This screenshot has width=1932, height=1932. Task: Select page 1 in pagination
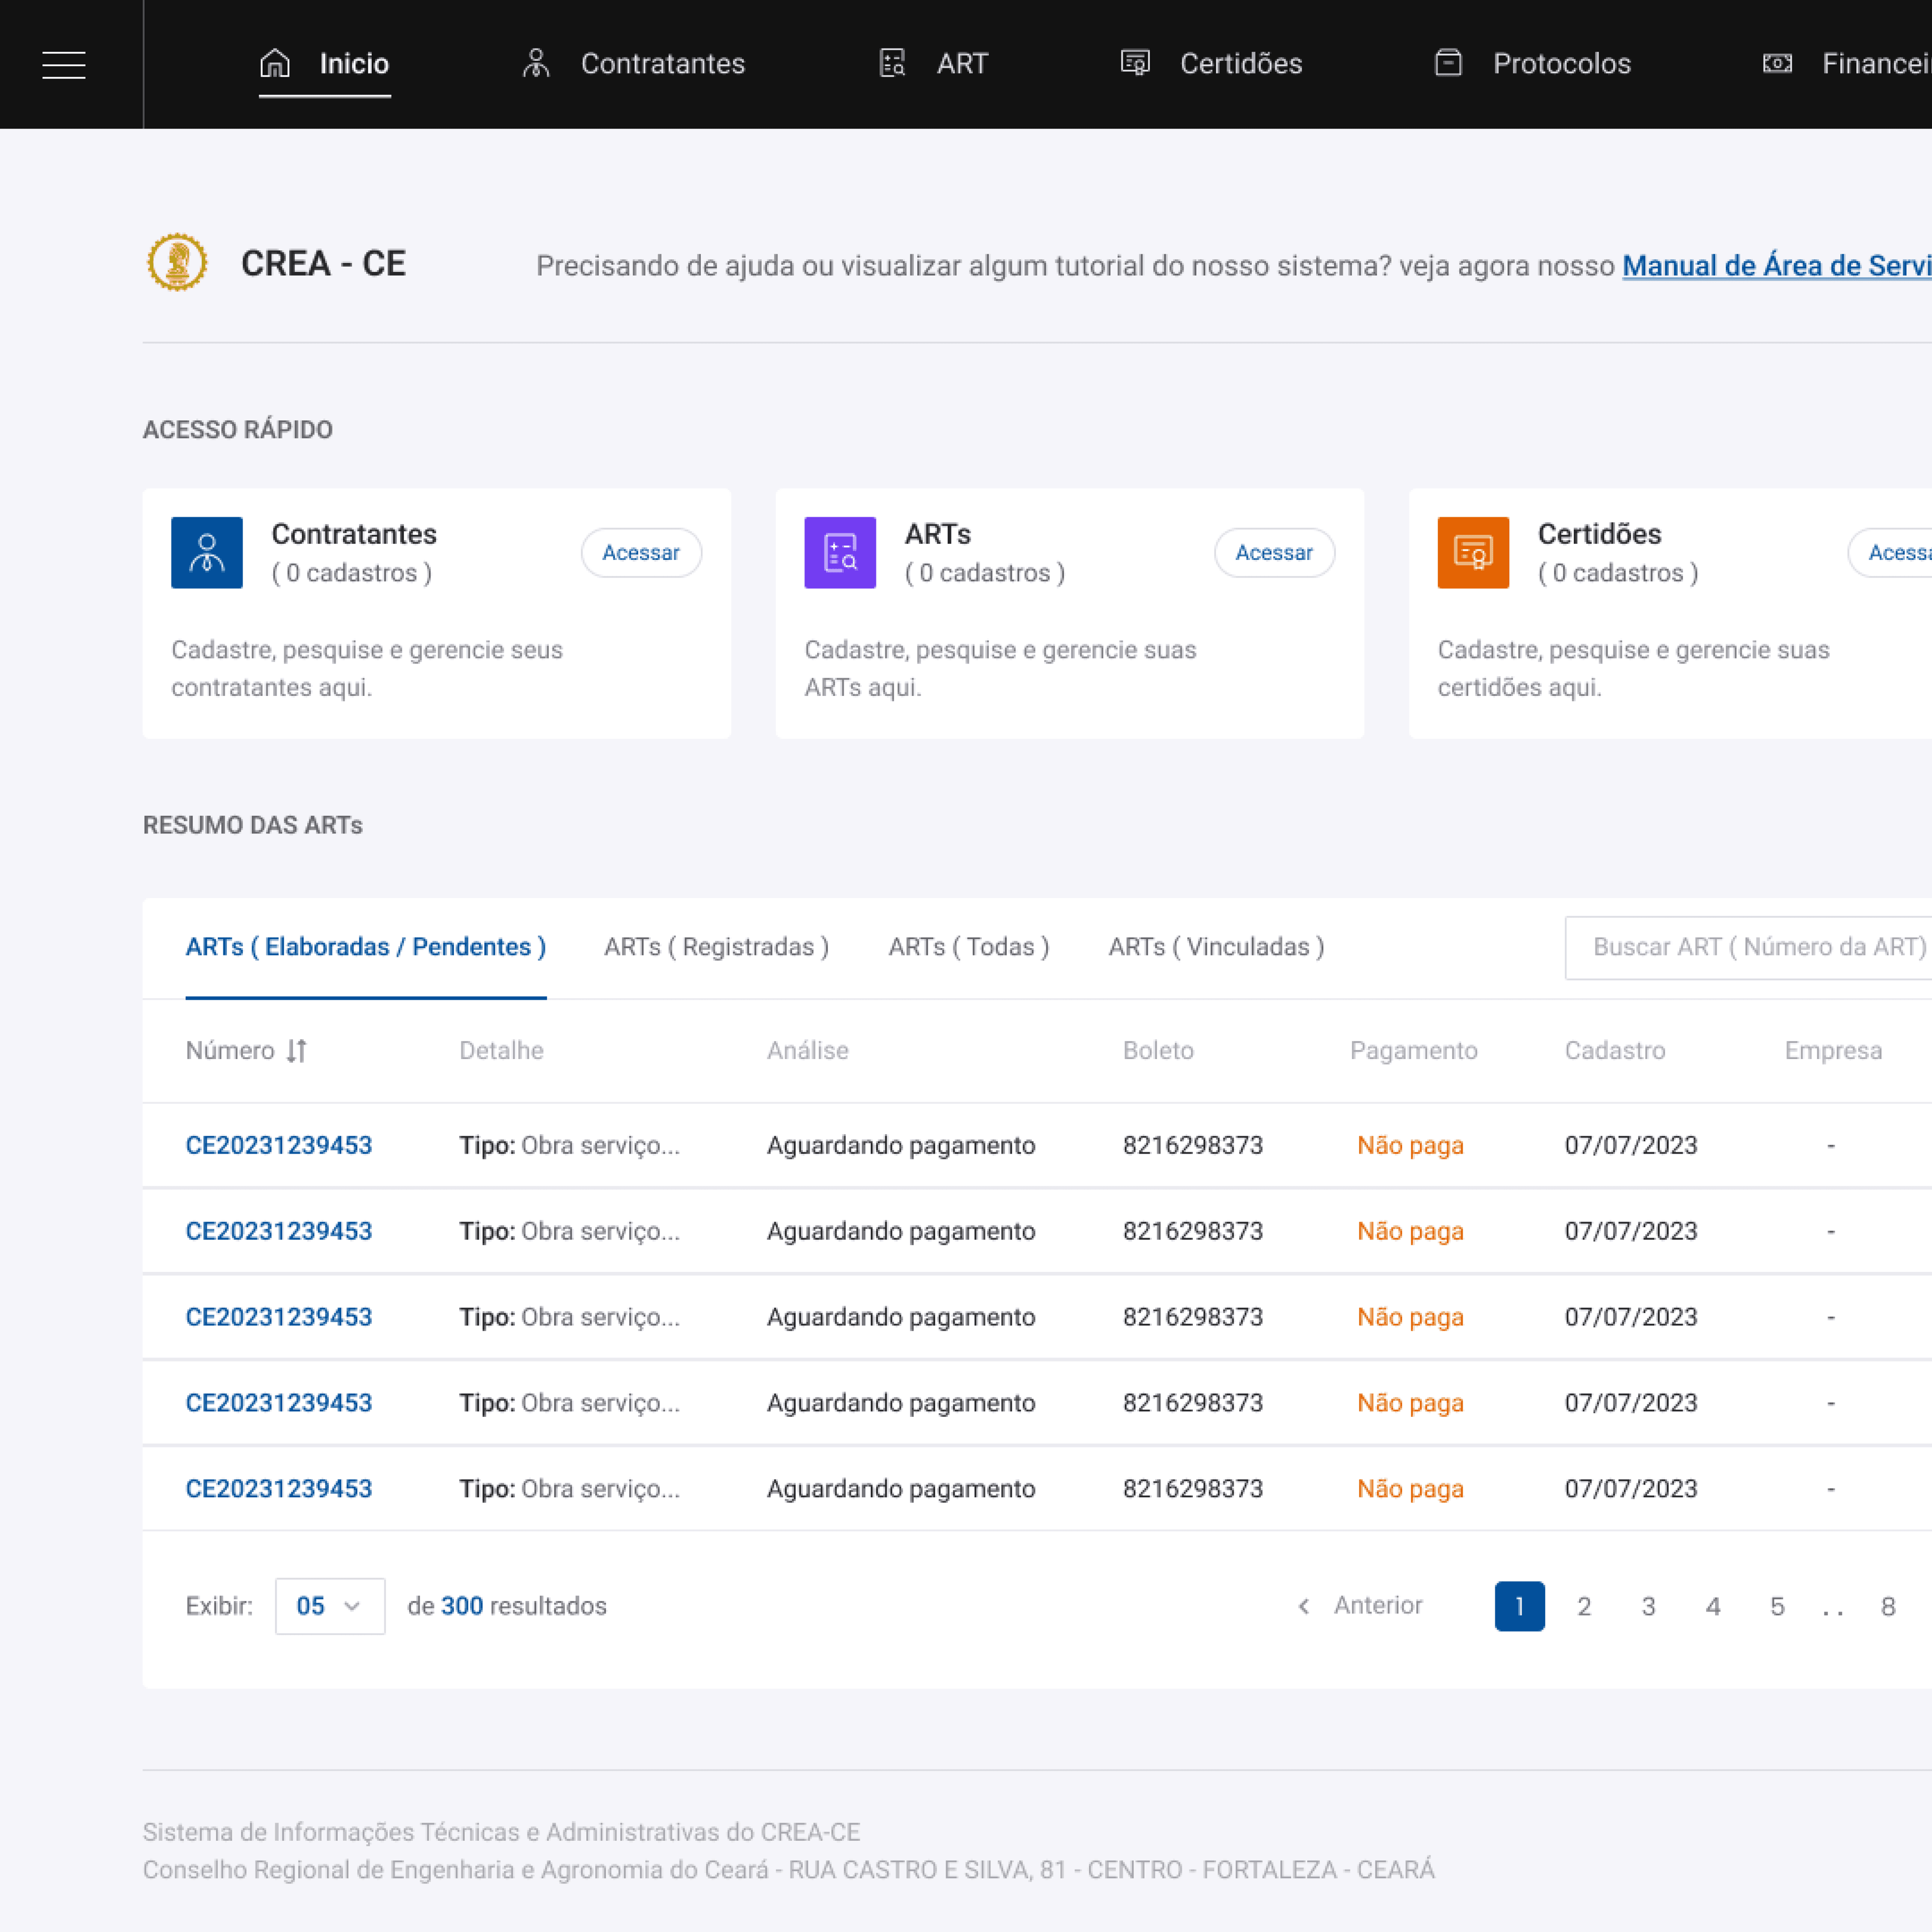[1519, 1606]
